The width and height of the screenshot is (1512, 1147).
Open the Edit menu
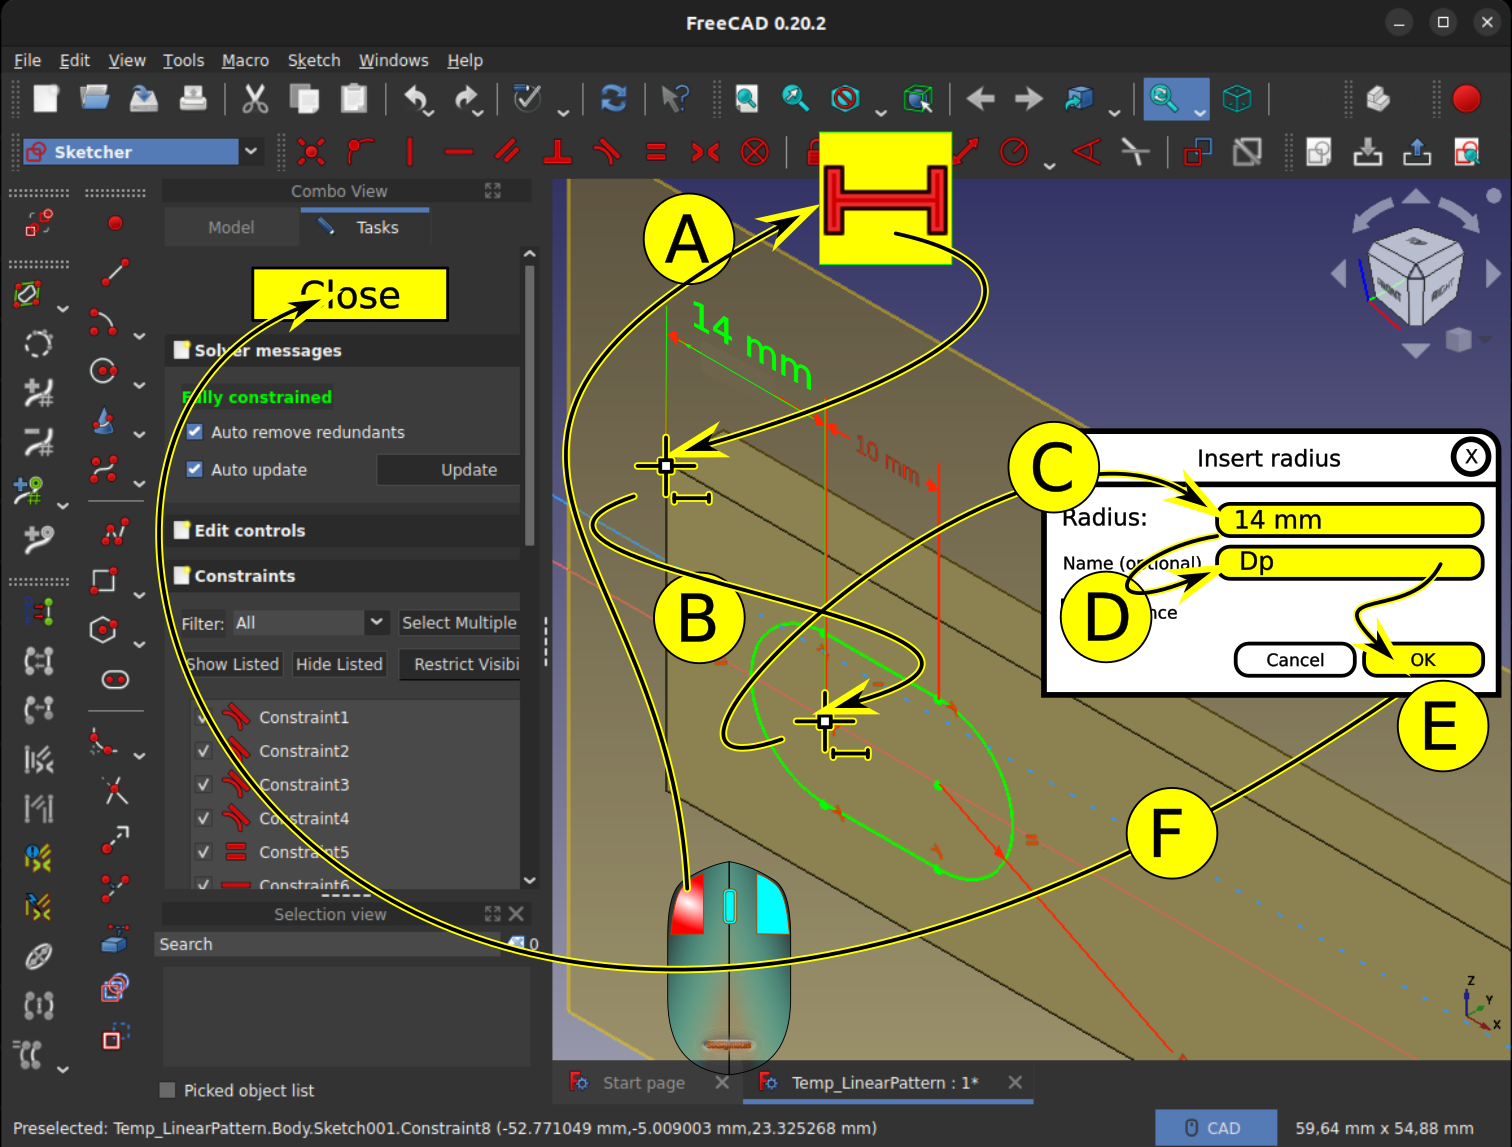tap(74, 60)
